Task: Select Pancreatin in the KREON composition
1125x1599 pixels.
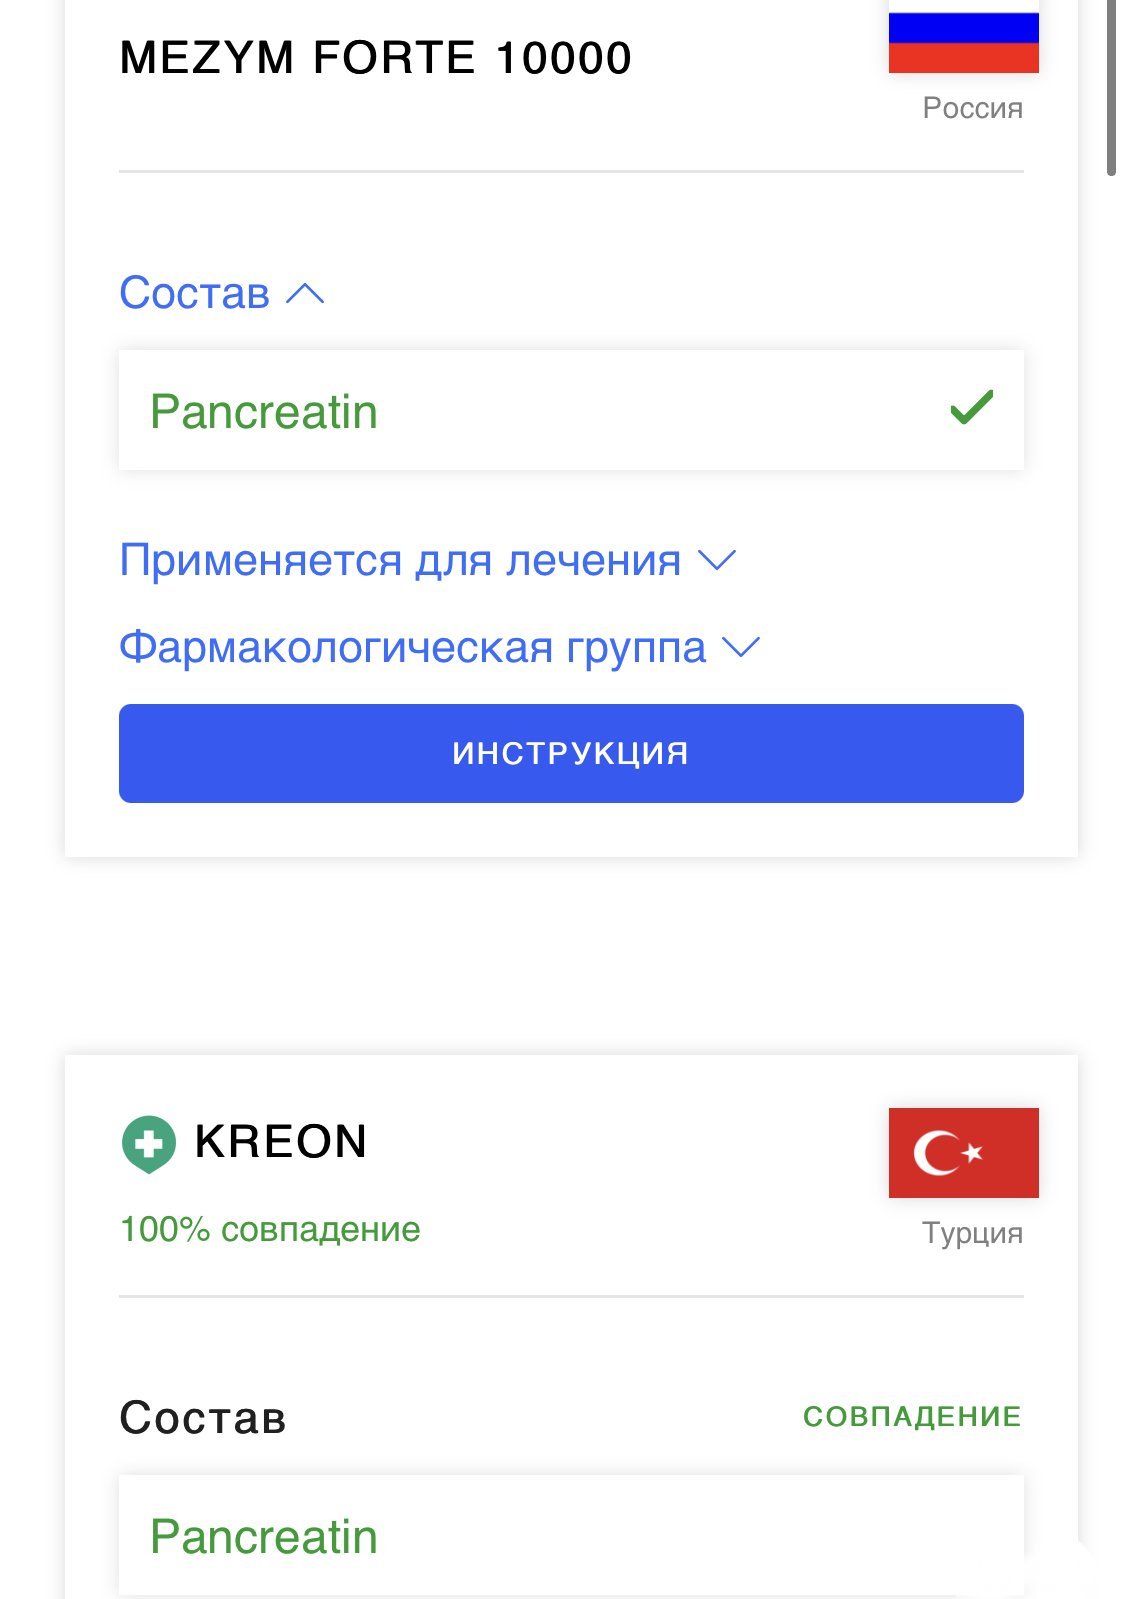Action: [264, 1536]
